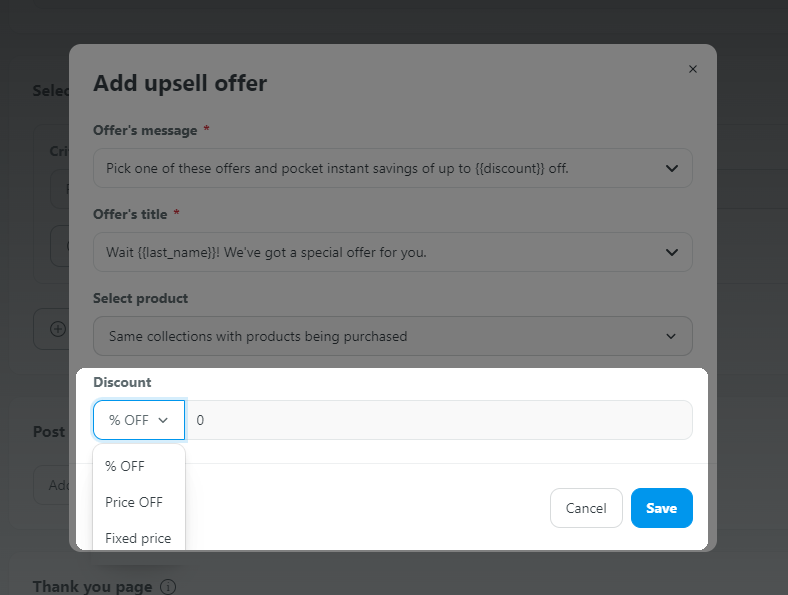The image size is (788, 595).
Task: Open the Offer's title dropdown chevron
Action: point(672,252)
